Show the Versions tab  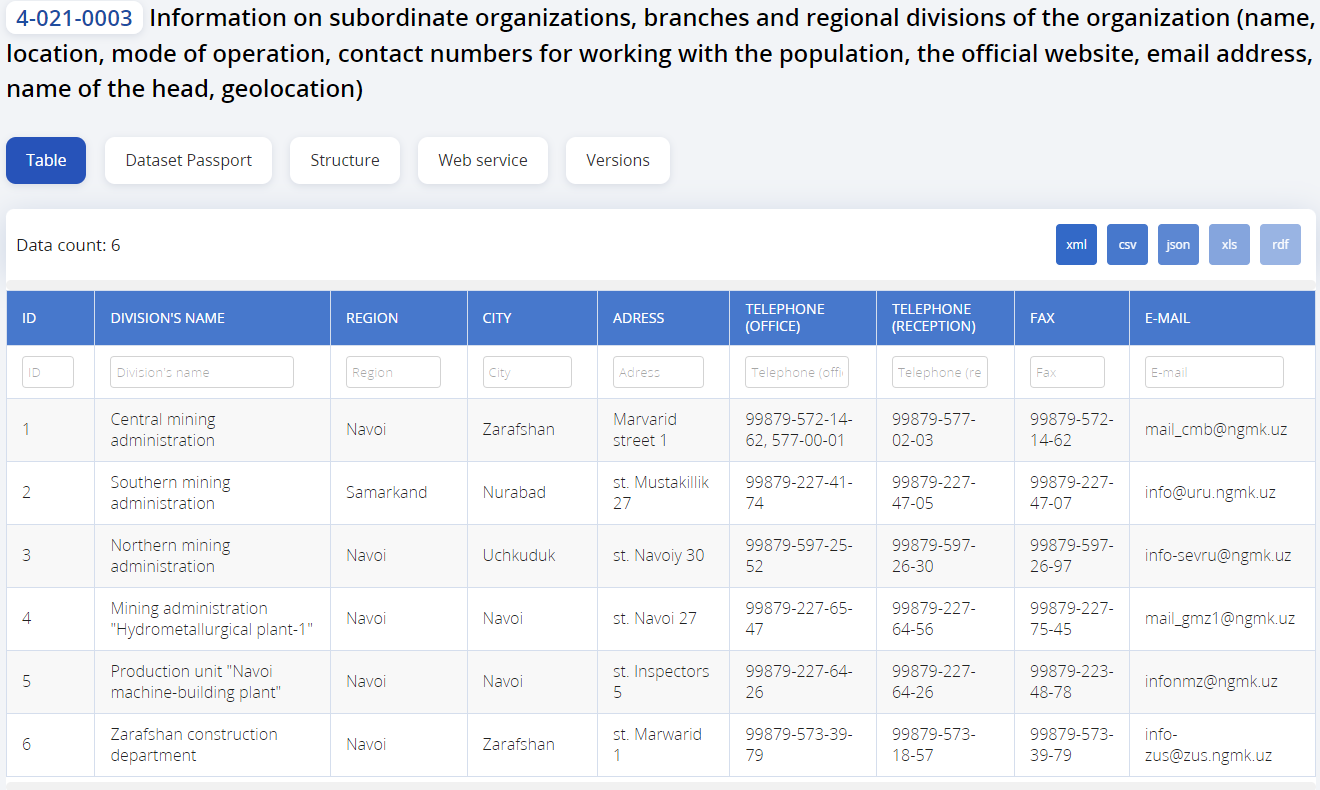617,161
